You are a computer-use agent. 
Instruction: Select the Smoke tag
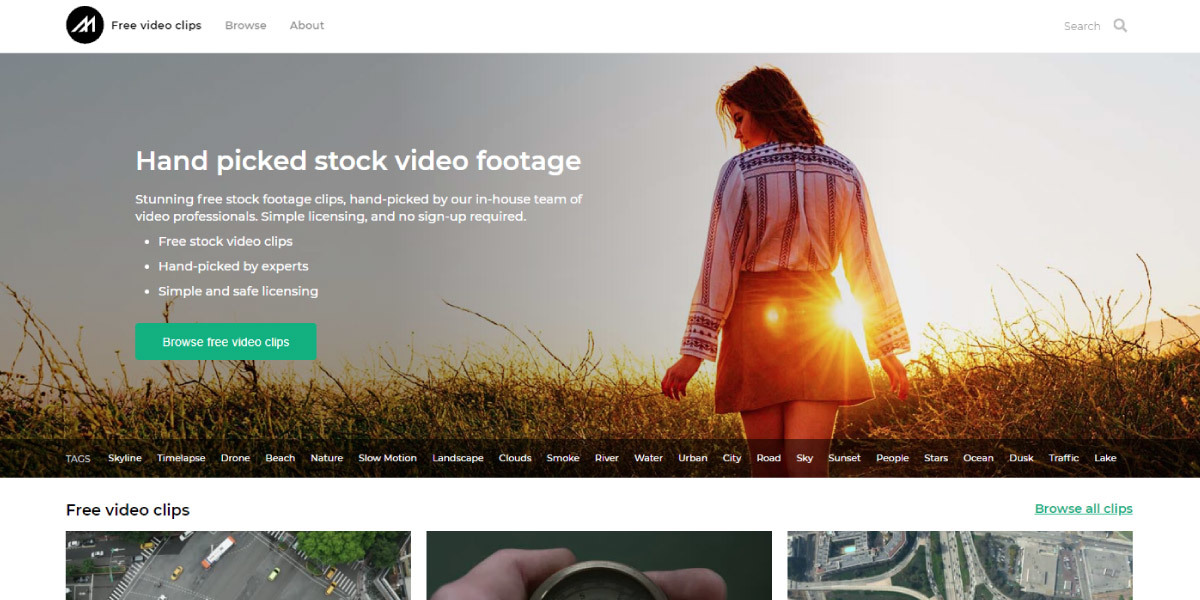click(x=563, y=458)
